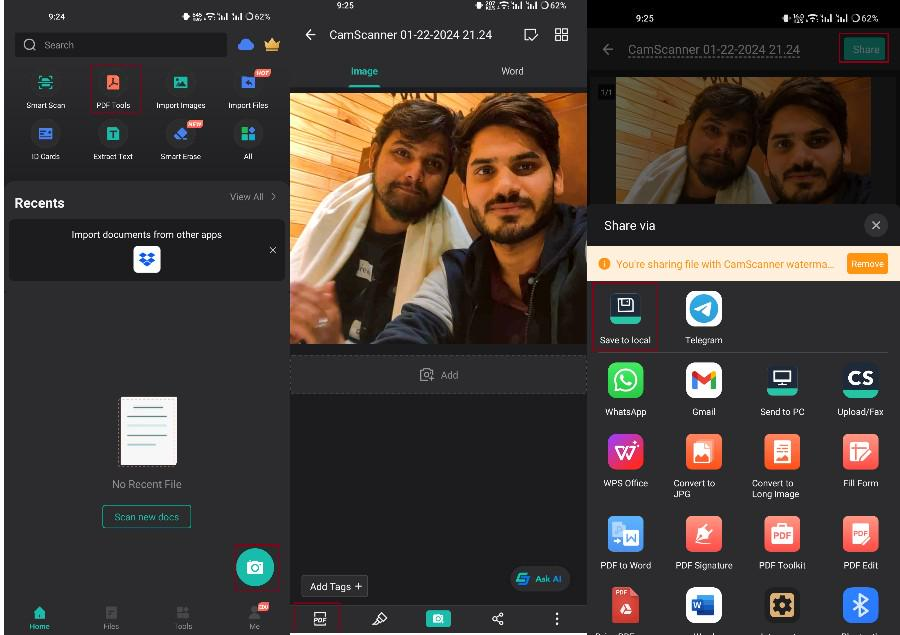Tap the note/comment icon in document header

[531, 35]
